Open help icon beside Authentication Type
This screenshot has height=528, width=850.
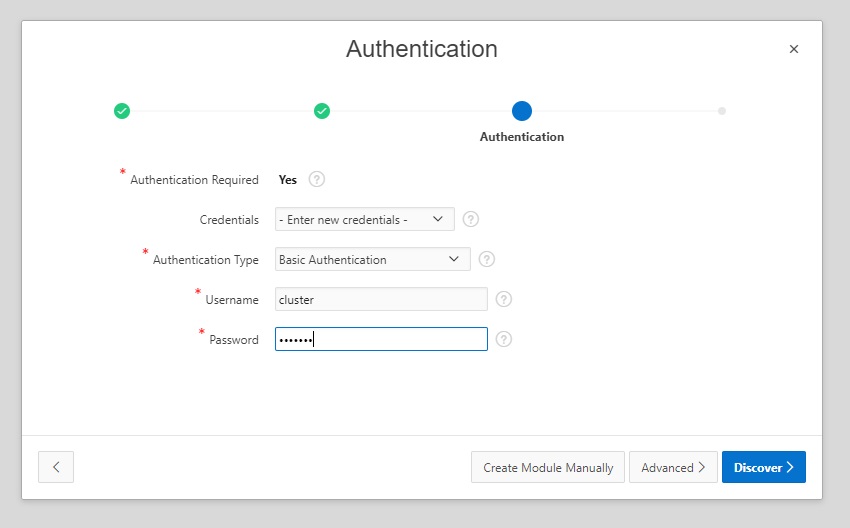click(x=487, y=259)
